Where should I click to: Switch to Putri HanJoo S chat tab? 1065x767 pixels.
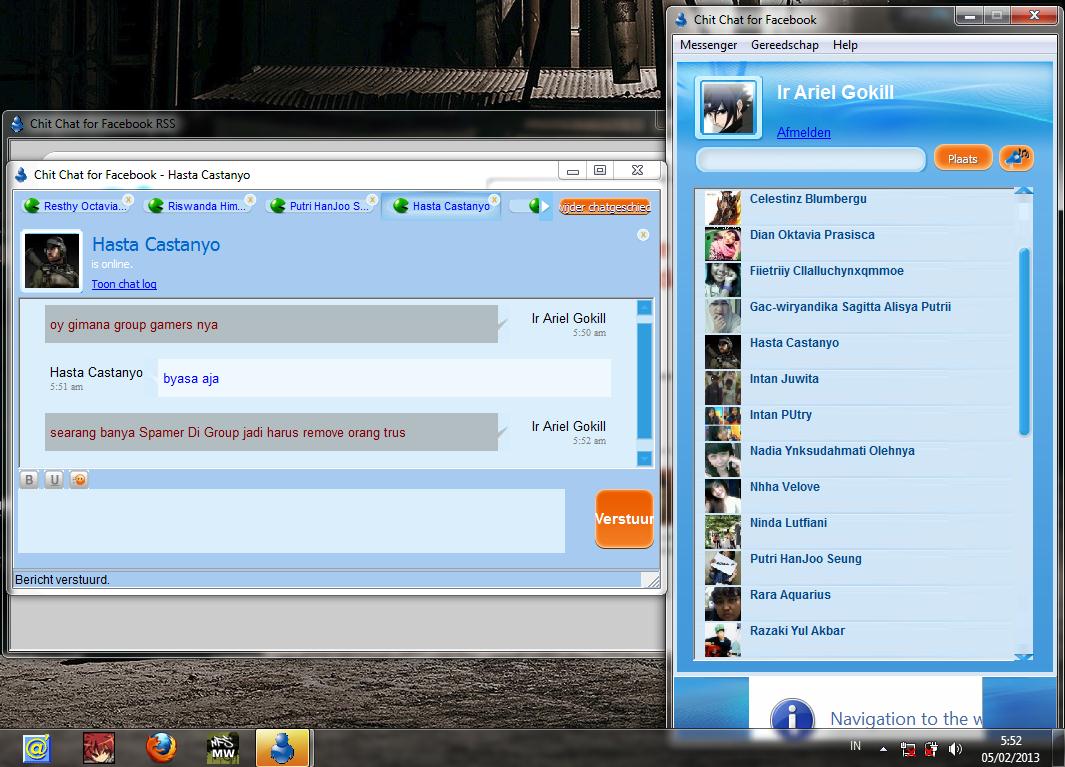coord(321,206)
